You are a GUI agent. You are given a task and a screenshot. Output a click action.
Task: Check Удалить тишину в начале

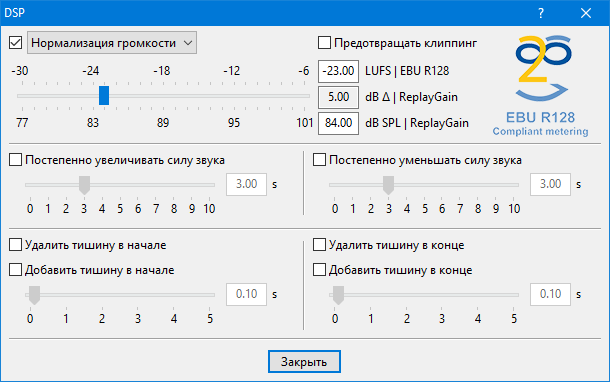click(16, 245)
